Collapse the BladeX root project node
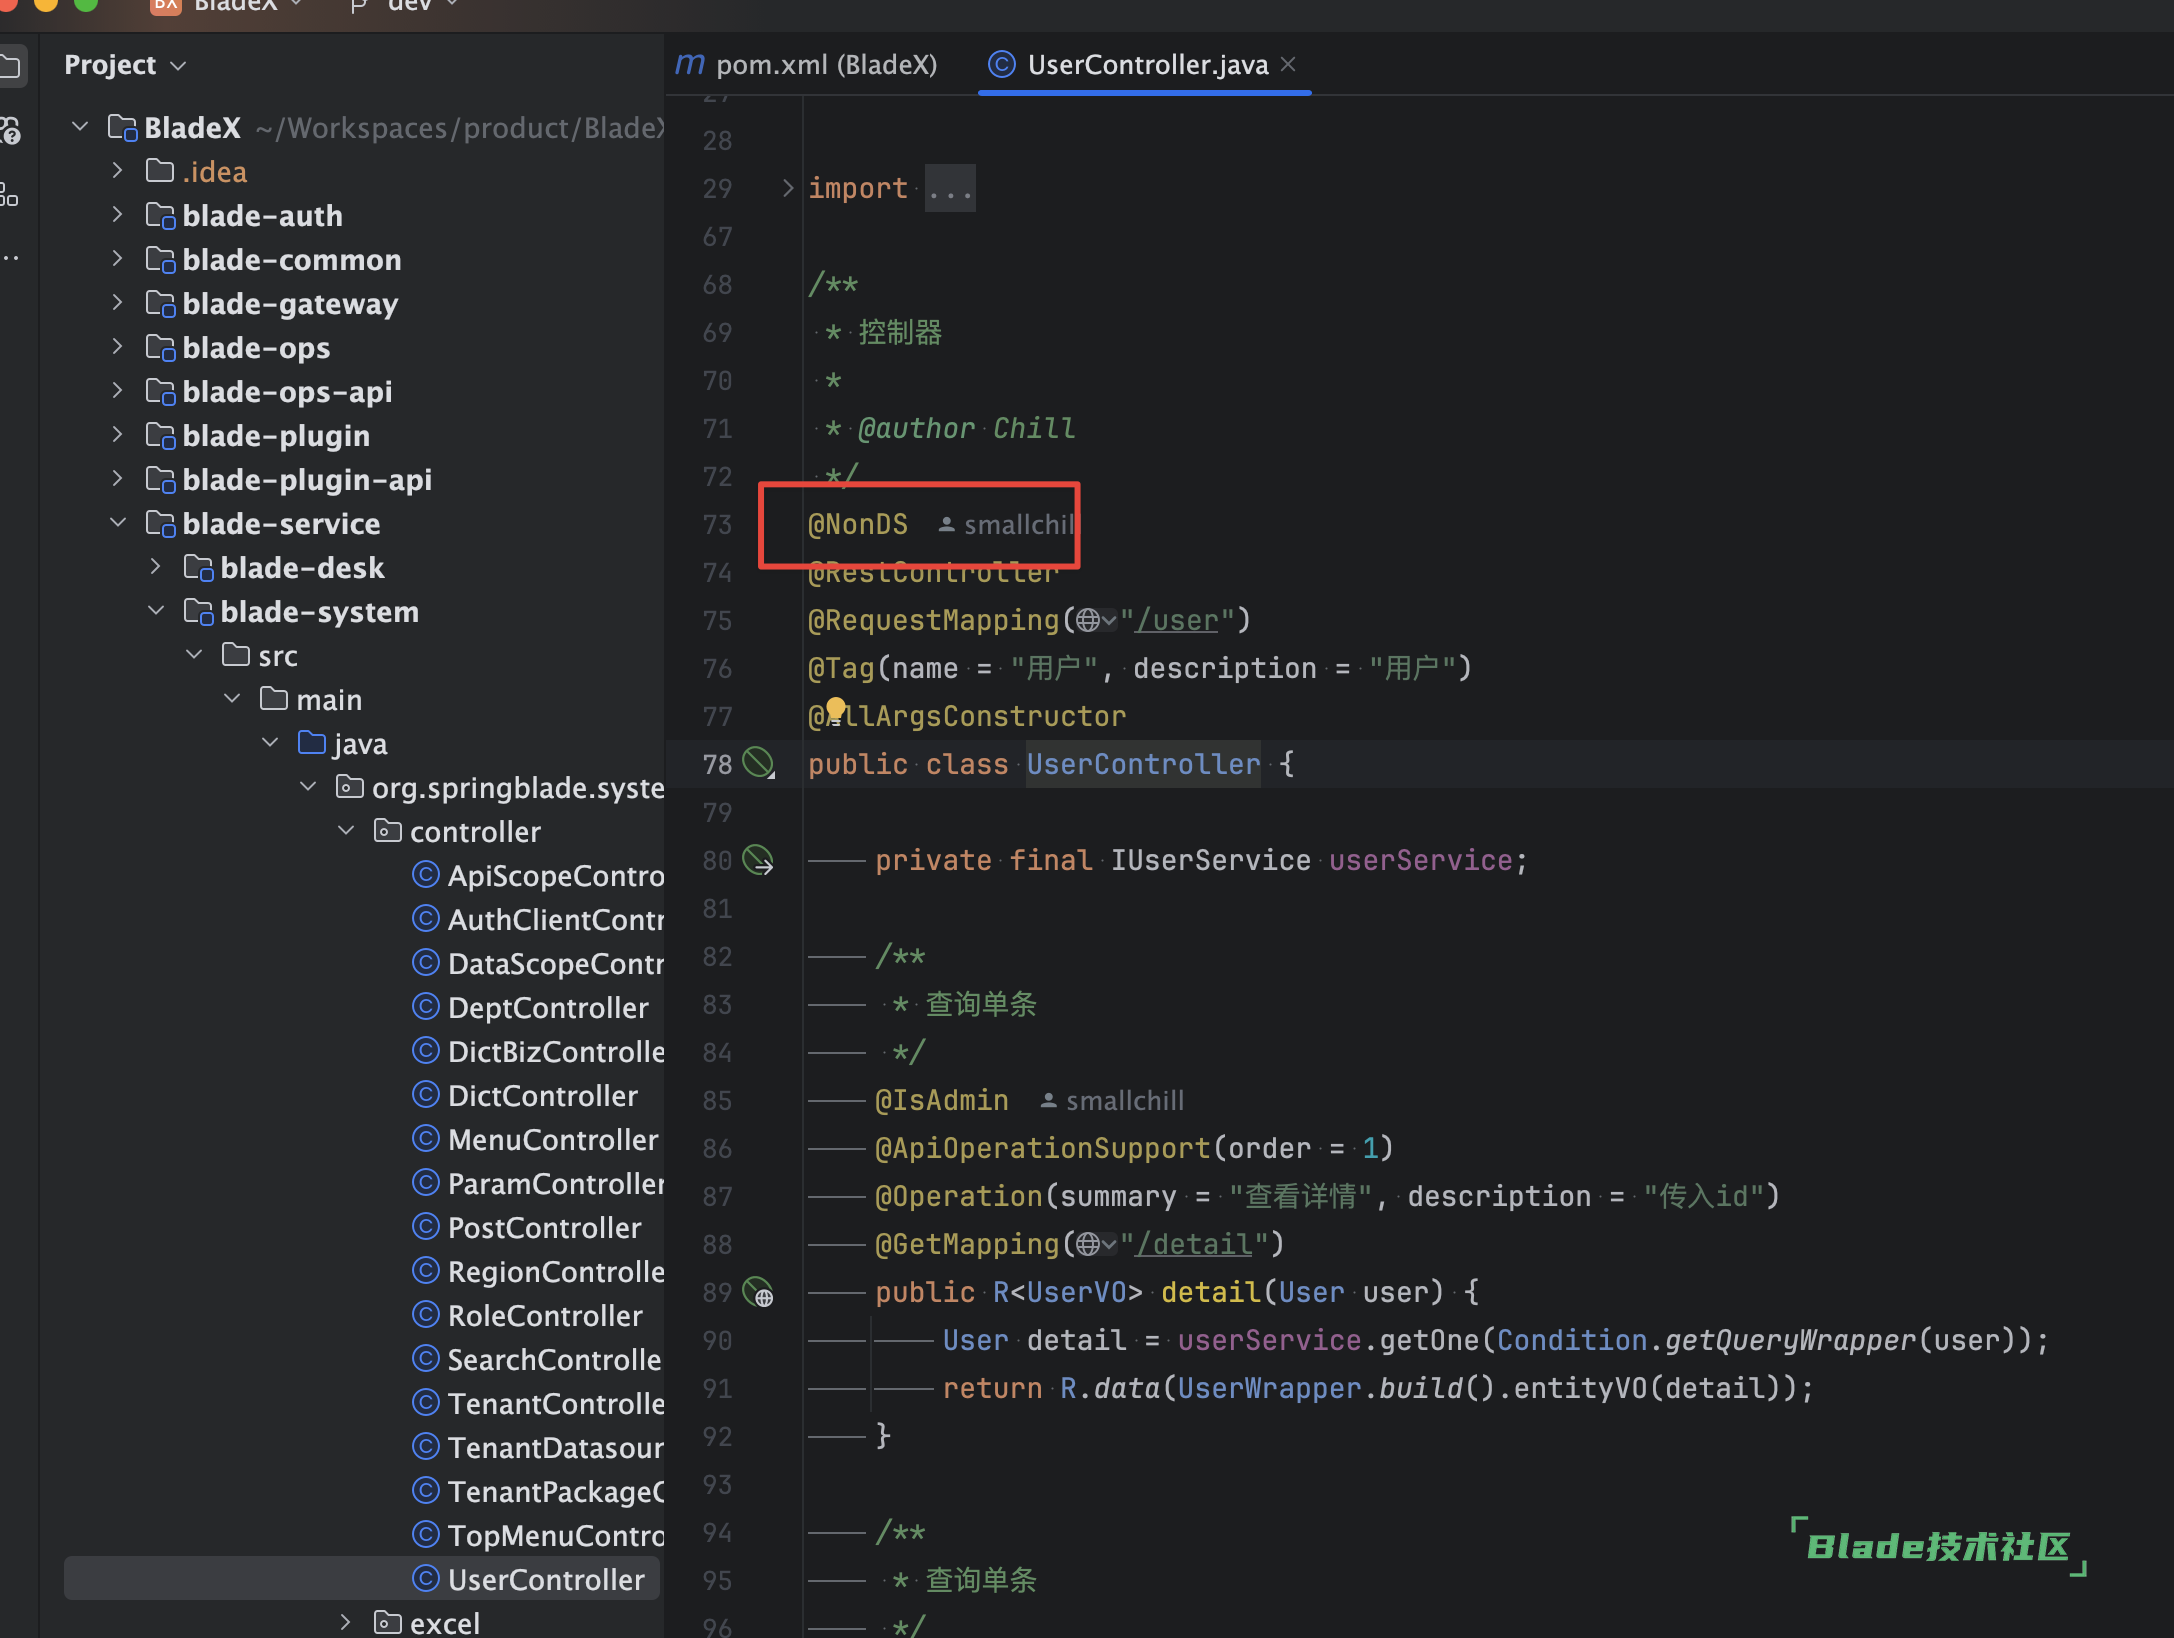 click(81, 127)
